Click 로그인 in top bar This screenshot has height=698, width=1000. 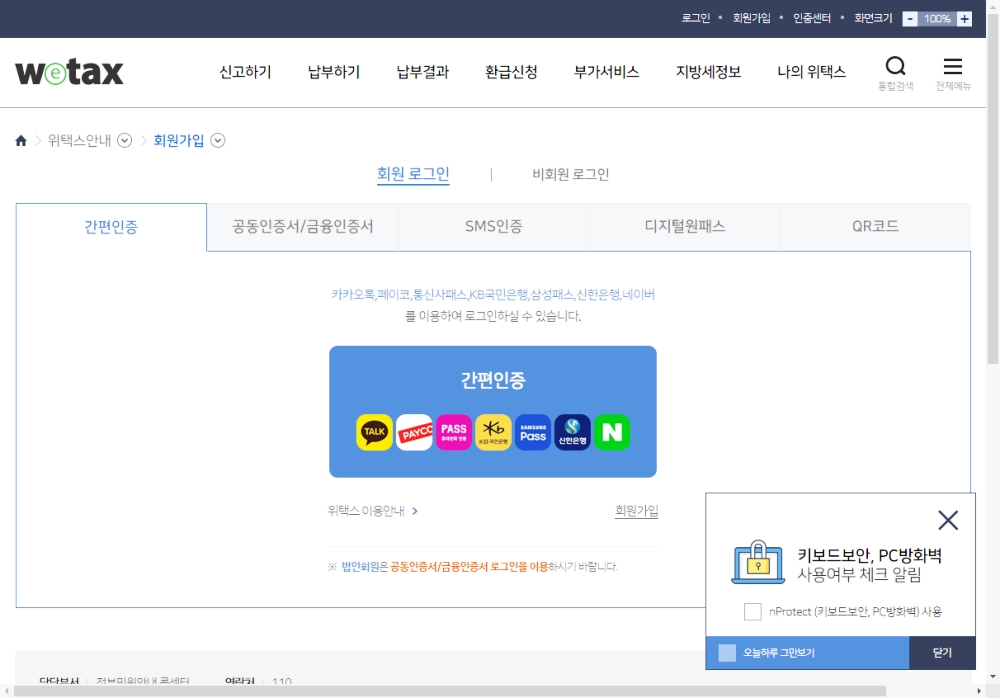695,19
